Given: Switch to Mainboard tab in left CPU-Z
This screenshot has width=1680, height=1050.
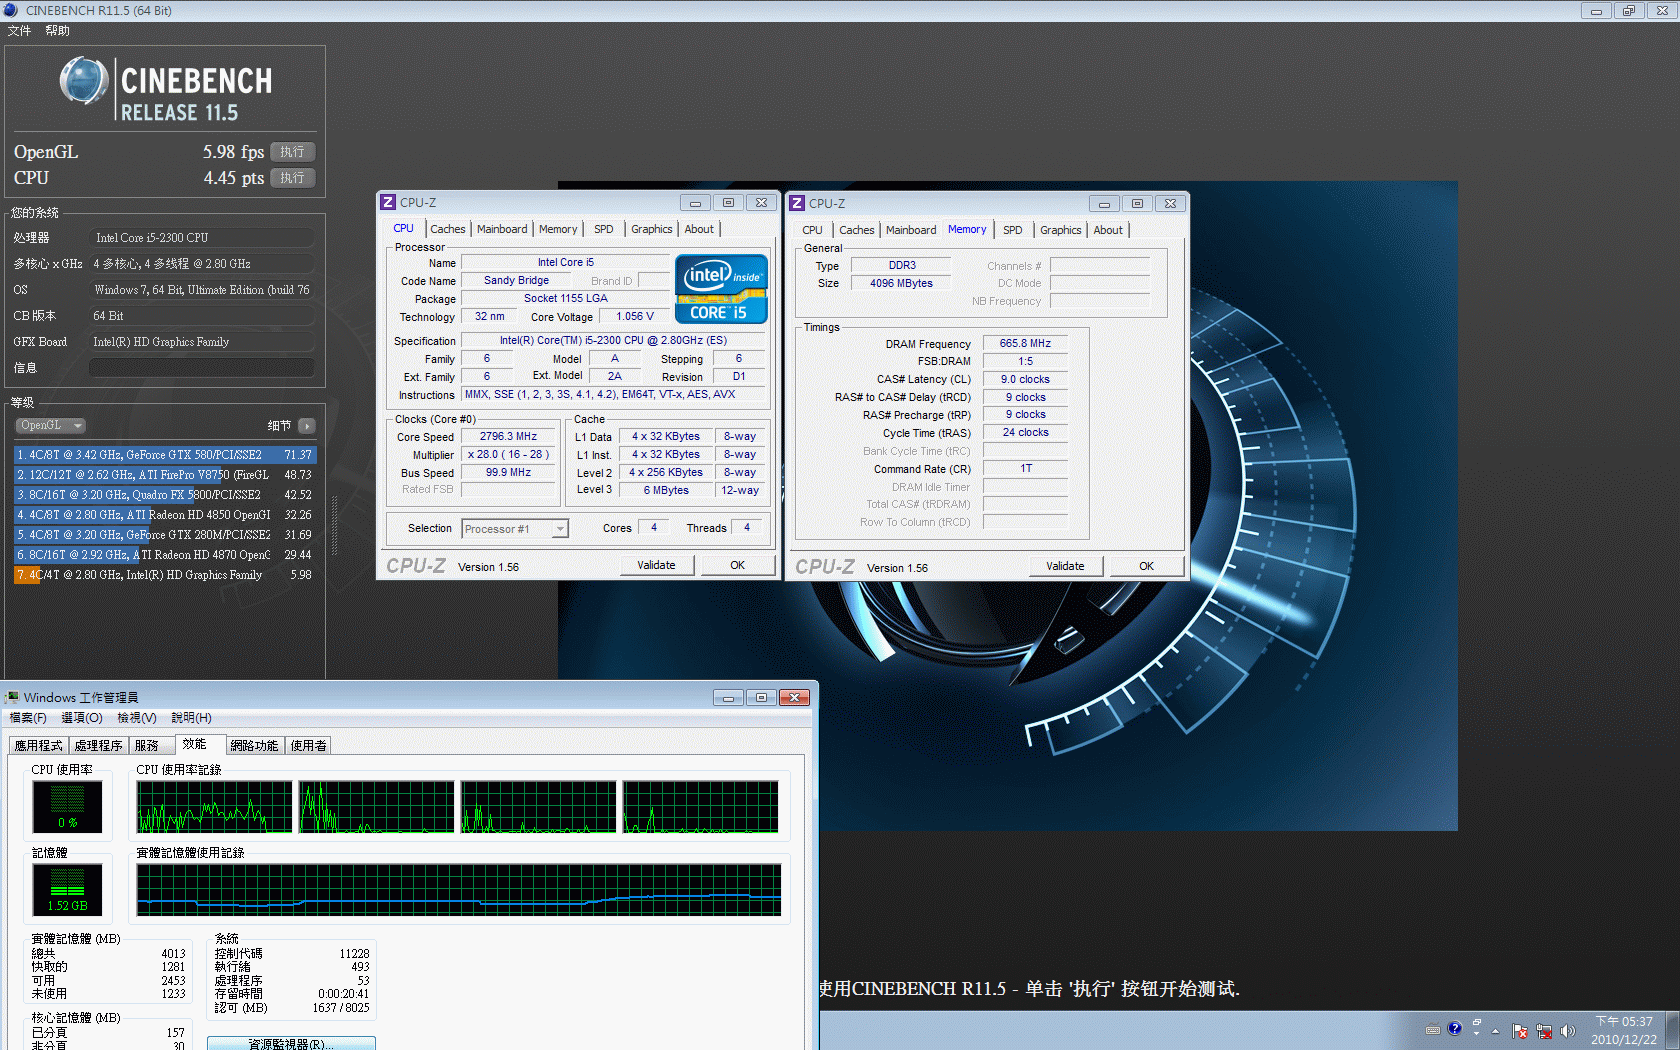Looking at the screenshot, I should [x=502, y=229].
